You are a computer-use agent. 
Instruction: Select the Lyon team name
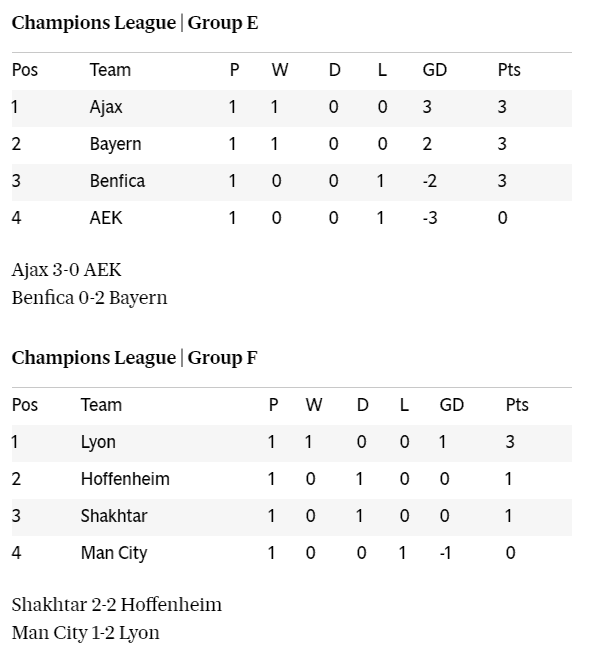point(98,442)
